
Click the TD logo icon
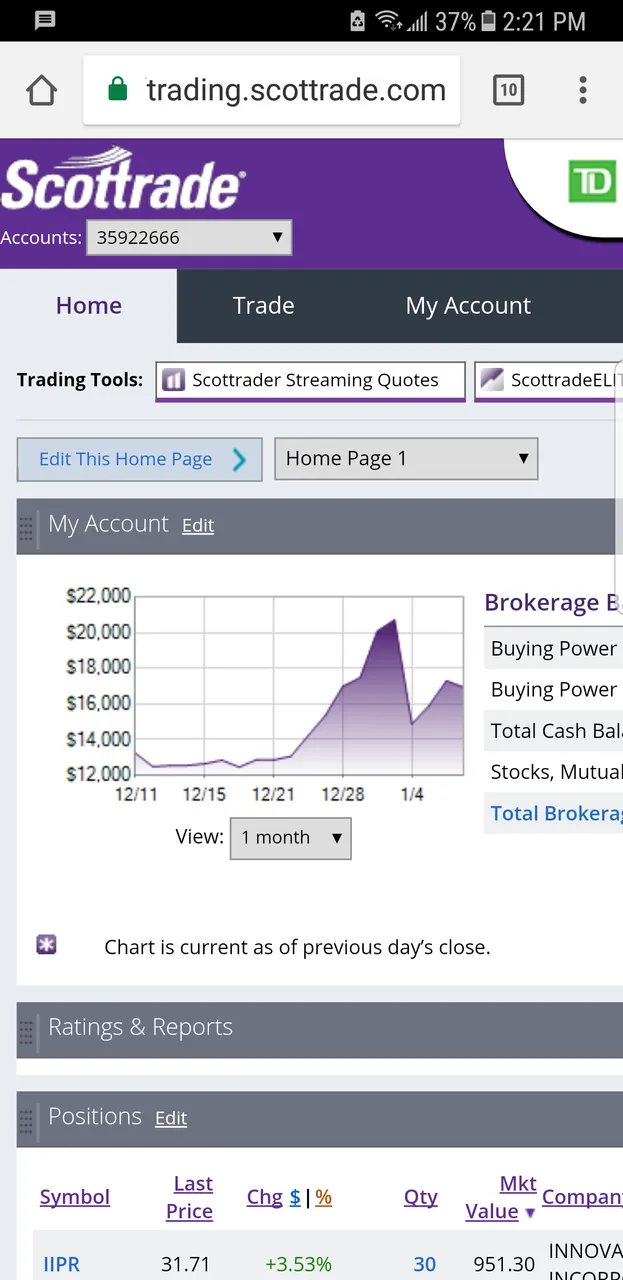click(592, 183)
